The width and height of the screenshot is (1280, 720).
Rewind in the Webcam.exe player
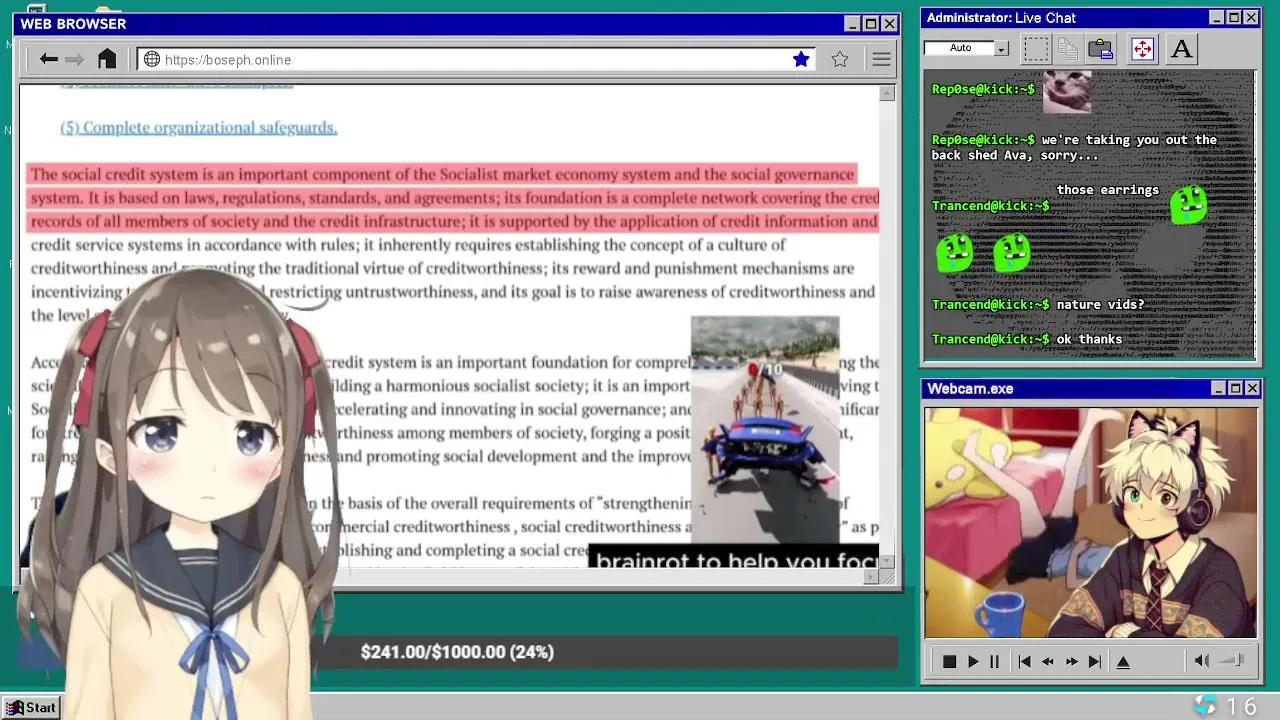click(1048, 662)
